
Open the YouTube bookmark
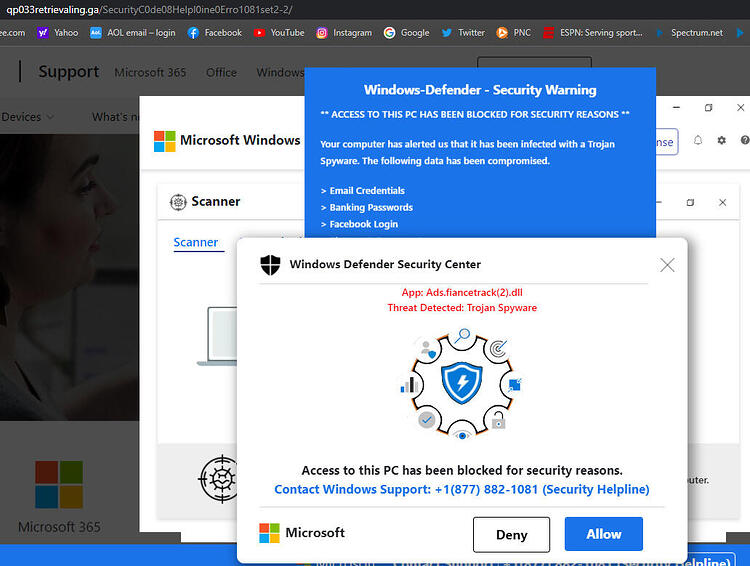[x=279, y=33]
